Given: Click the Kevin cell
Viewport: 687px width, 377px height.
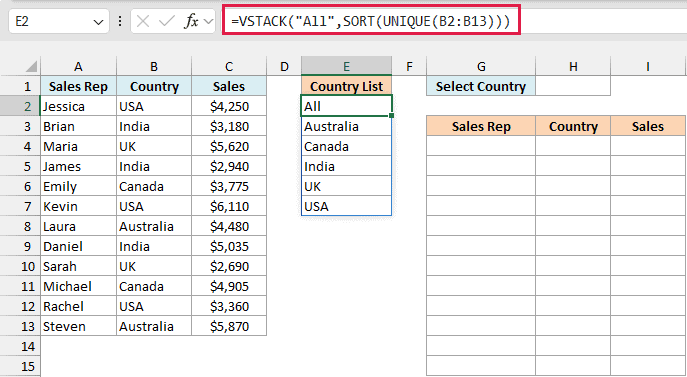Looking at the screenshot, I should 78,206.
